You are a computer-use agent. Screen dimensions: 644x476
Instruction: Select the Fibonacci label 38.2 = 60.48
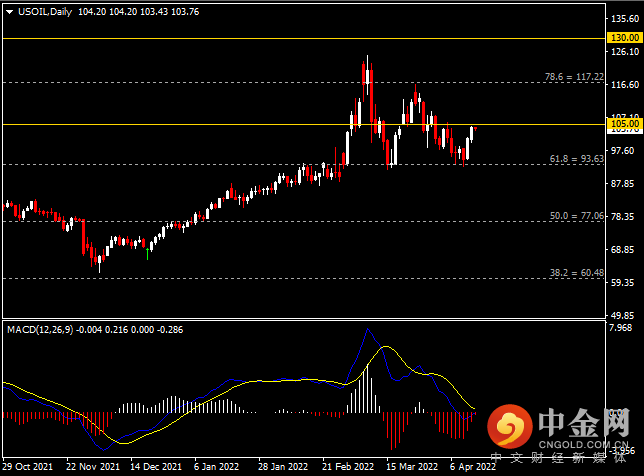point(577,273)
